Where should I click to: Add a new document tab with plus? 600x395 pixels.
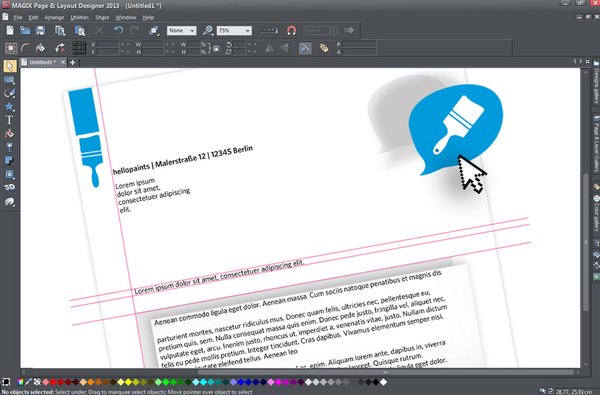point(73,62)
